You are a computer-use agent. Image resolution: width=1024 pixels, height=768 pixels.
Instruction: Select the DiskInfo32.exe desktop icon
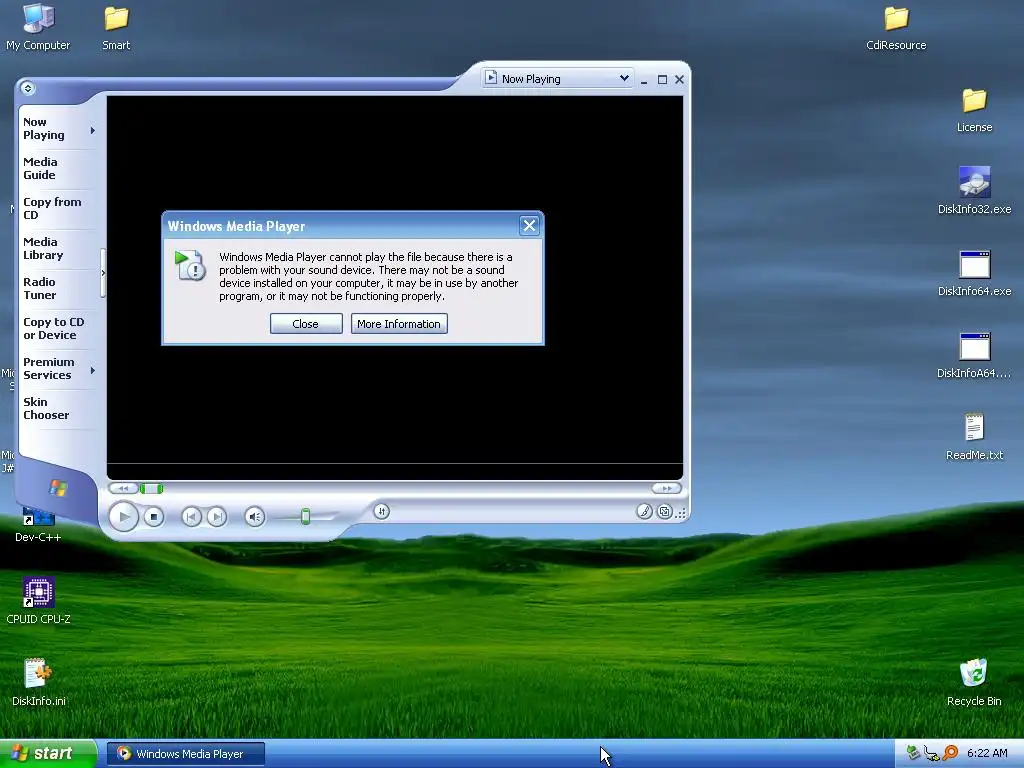tap(974, 191)
